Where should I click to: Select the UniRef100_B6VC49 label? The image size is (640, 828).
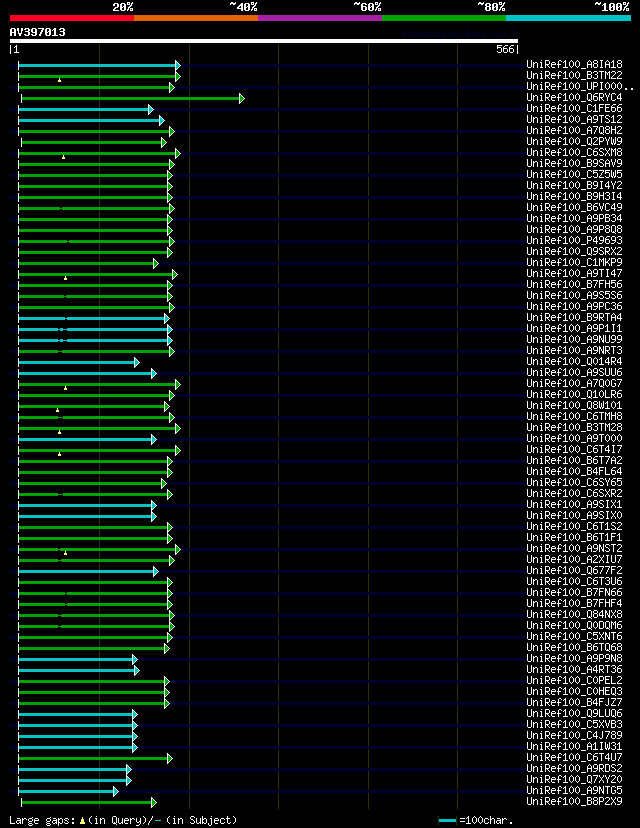(574, 208)
